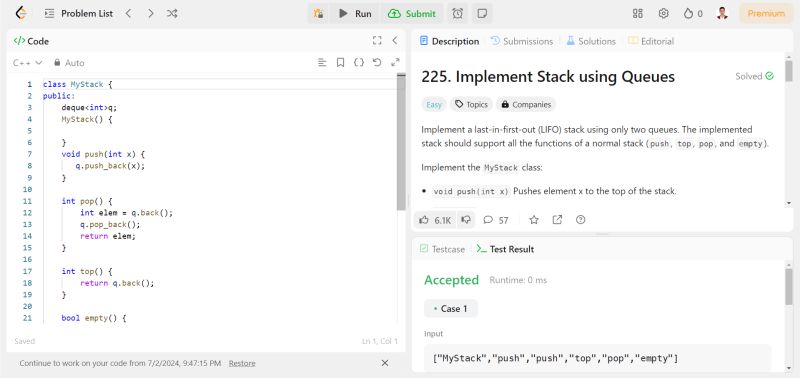This screenshot has width=800, height=378.
Task: Reset code with undo arrow icon
Action: click(377, 62)
